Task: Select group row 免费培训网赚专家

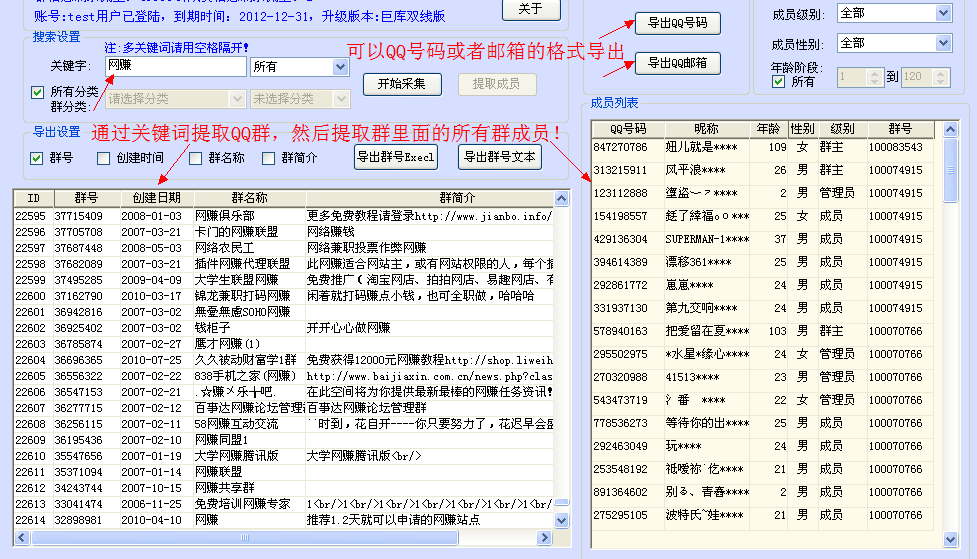Action: point(284,504)
